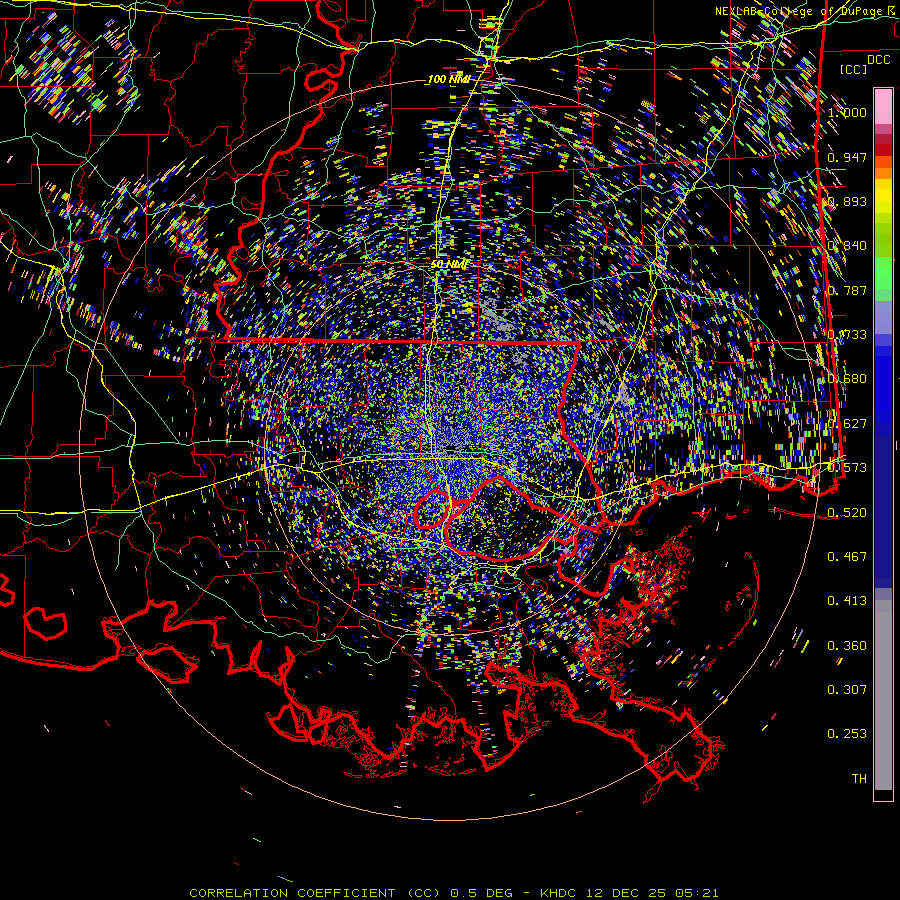
Task: Select the 0.787 scale value
Action: (x=847, y=290)
